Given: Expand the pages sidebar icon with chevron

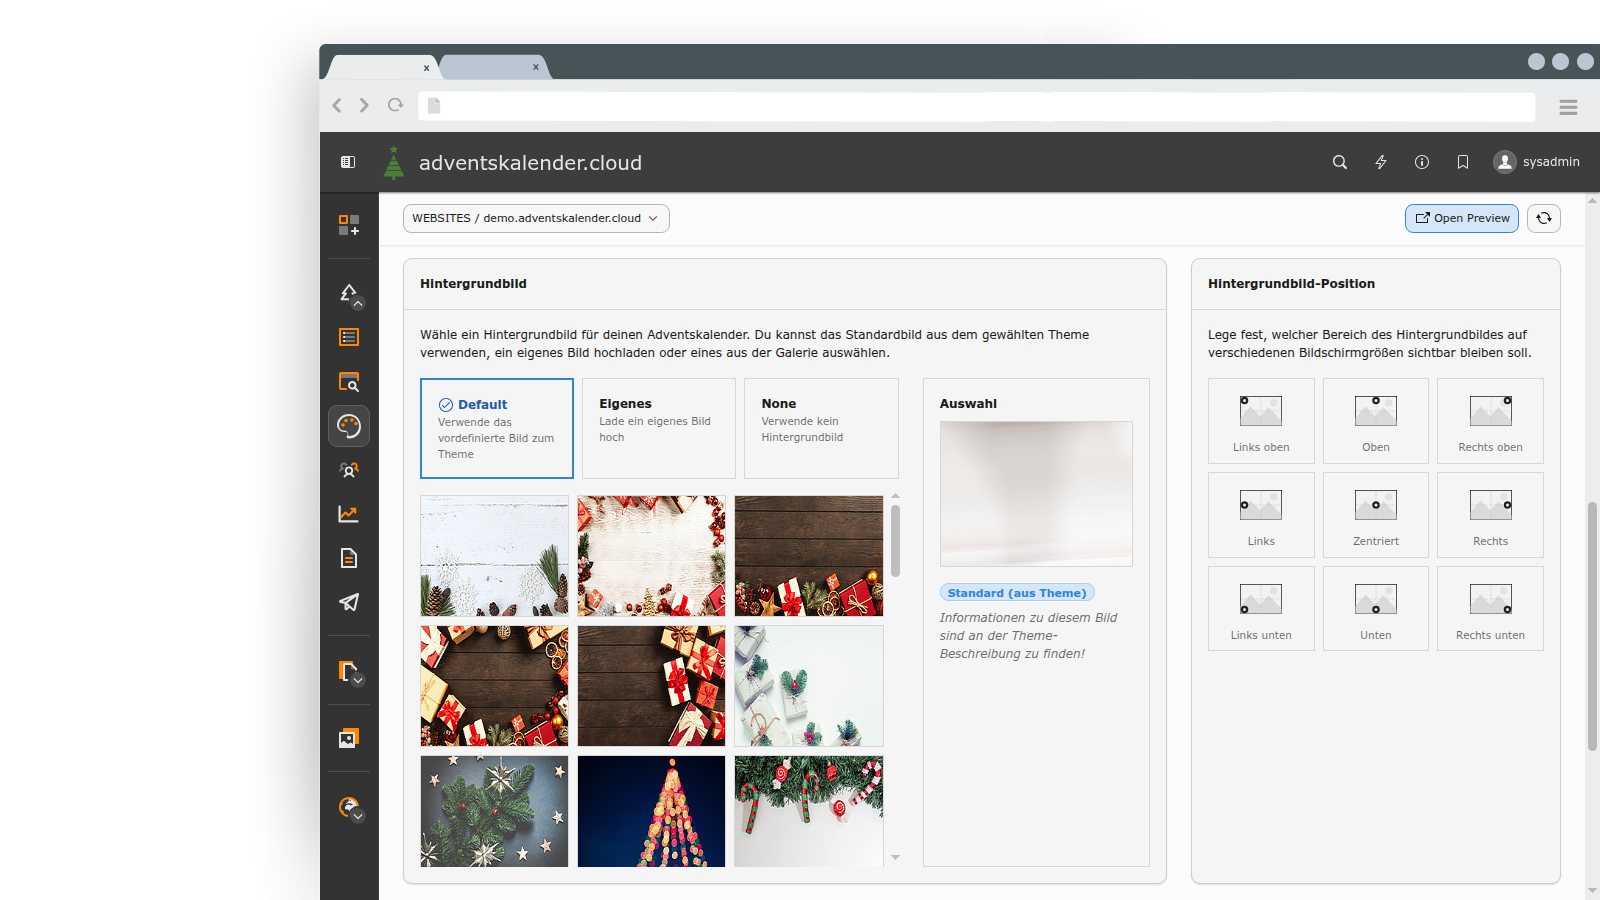Looking at the screenshot, I should (349, 672).
